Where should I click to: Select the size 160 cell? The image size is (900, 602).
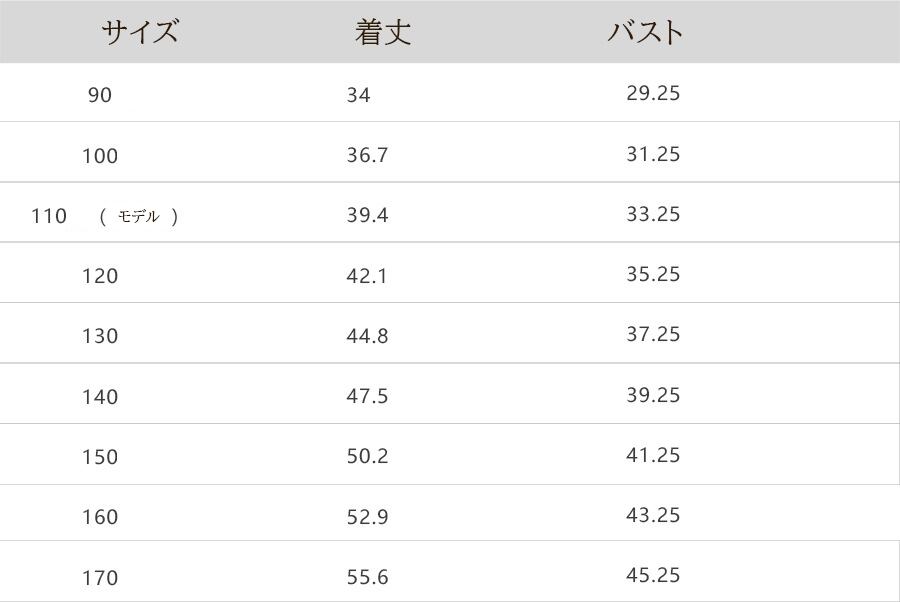point(100,517)
